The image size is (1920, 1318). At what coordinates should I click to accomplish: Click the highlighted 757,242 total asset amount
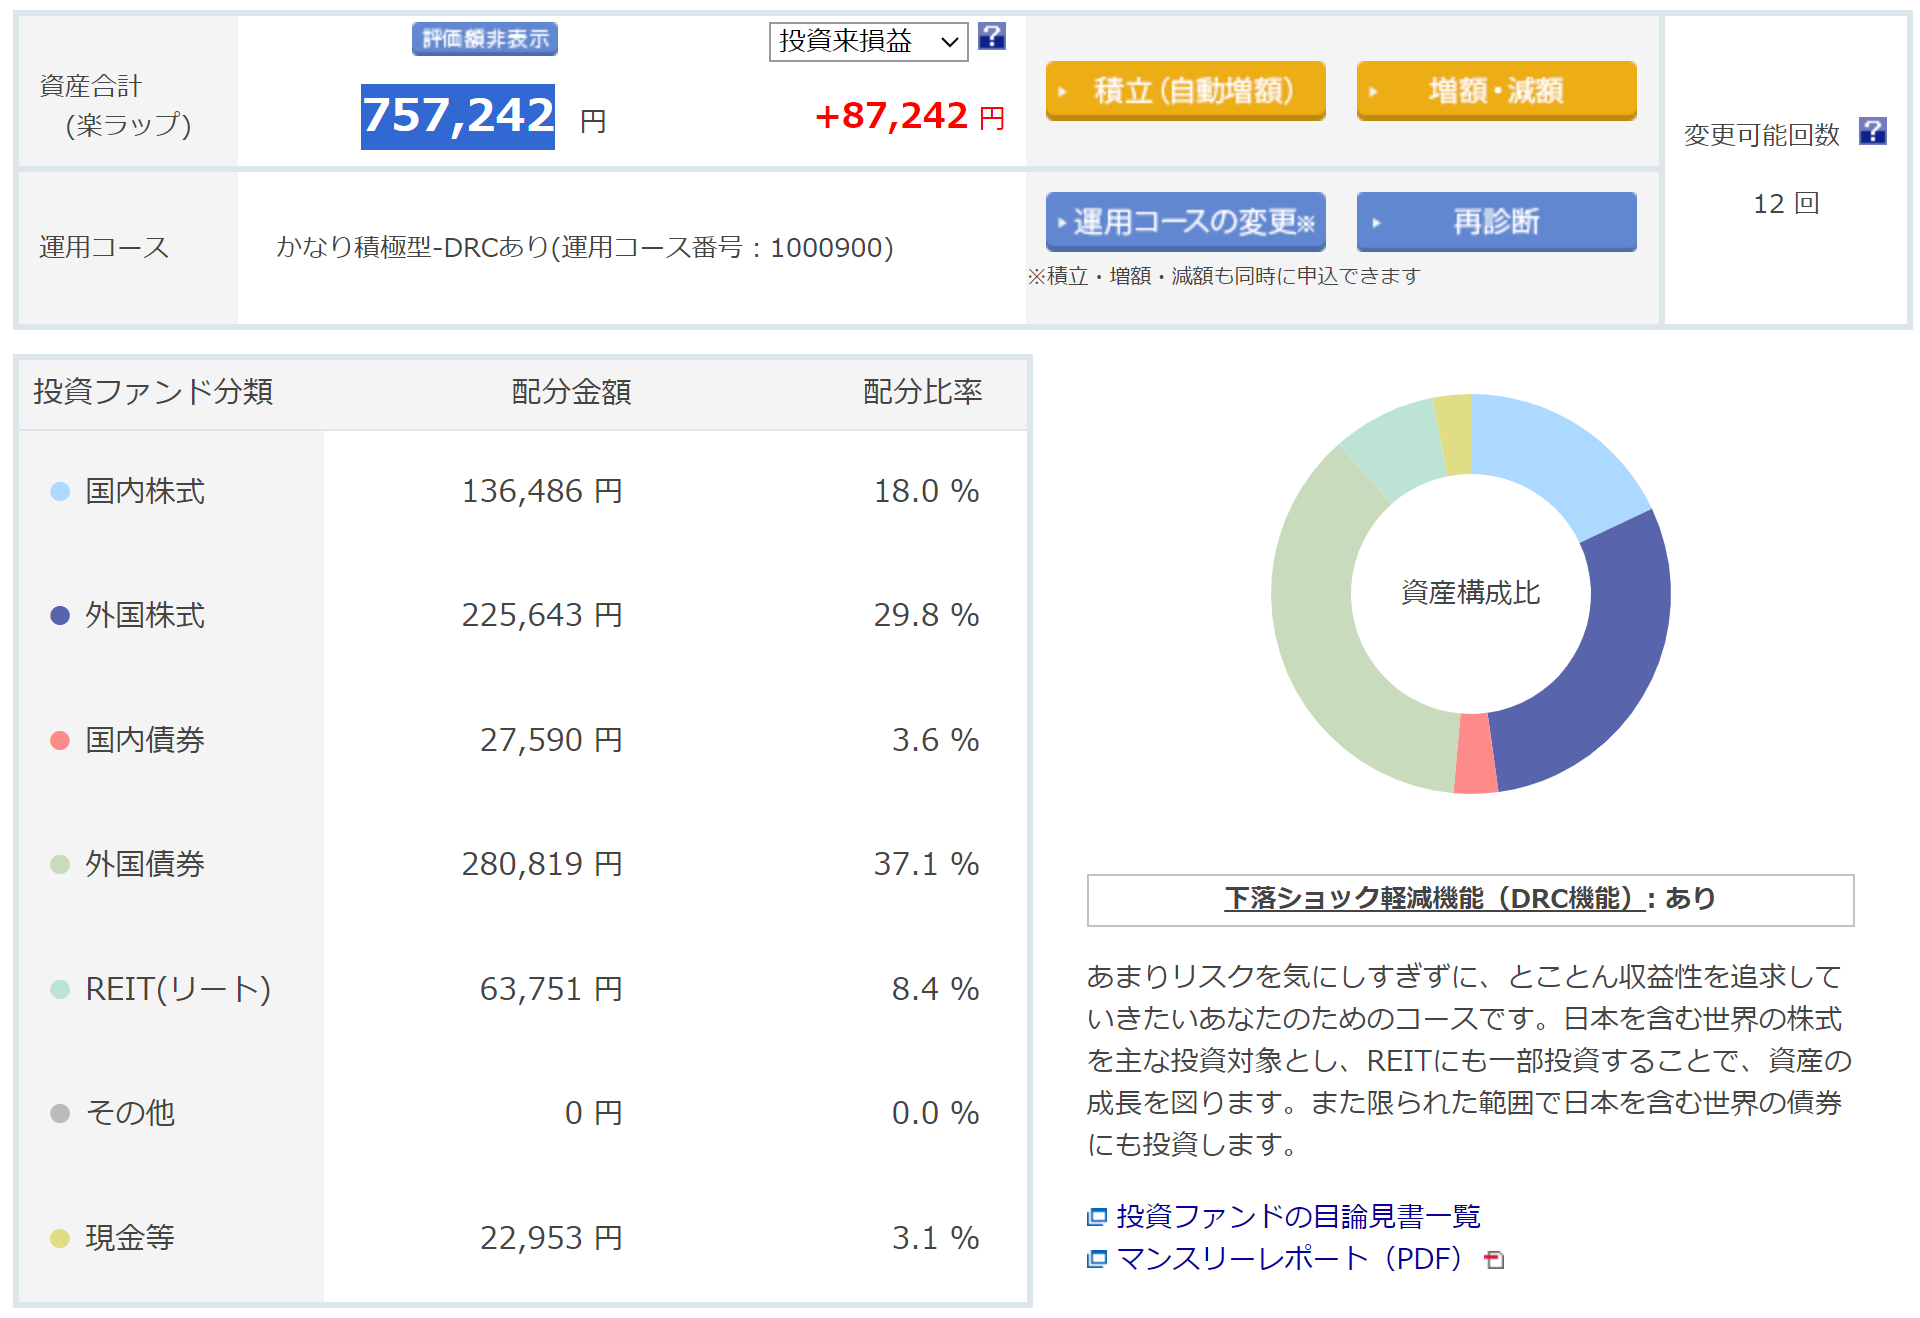tap(458, 116)
